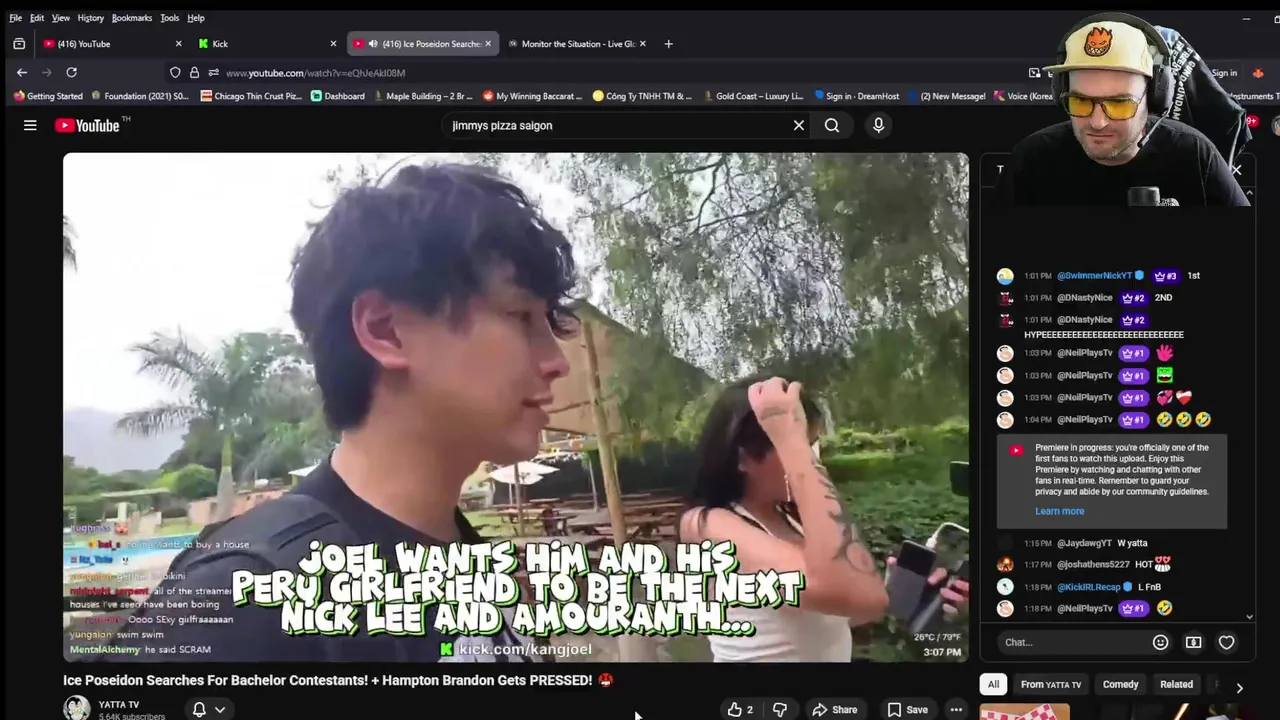
Task: Show tracking protection shield info
Action: point(175,73)
